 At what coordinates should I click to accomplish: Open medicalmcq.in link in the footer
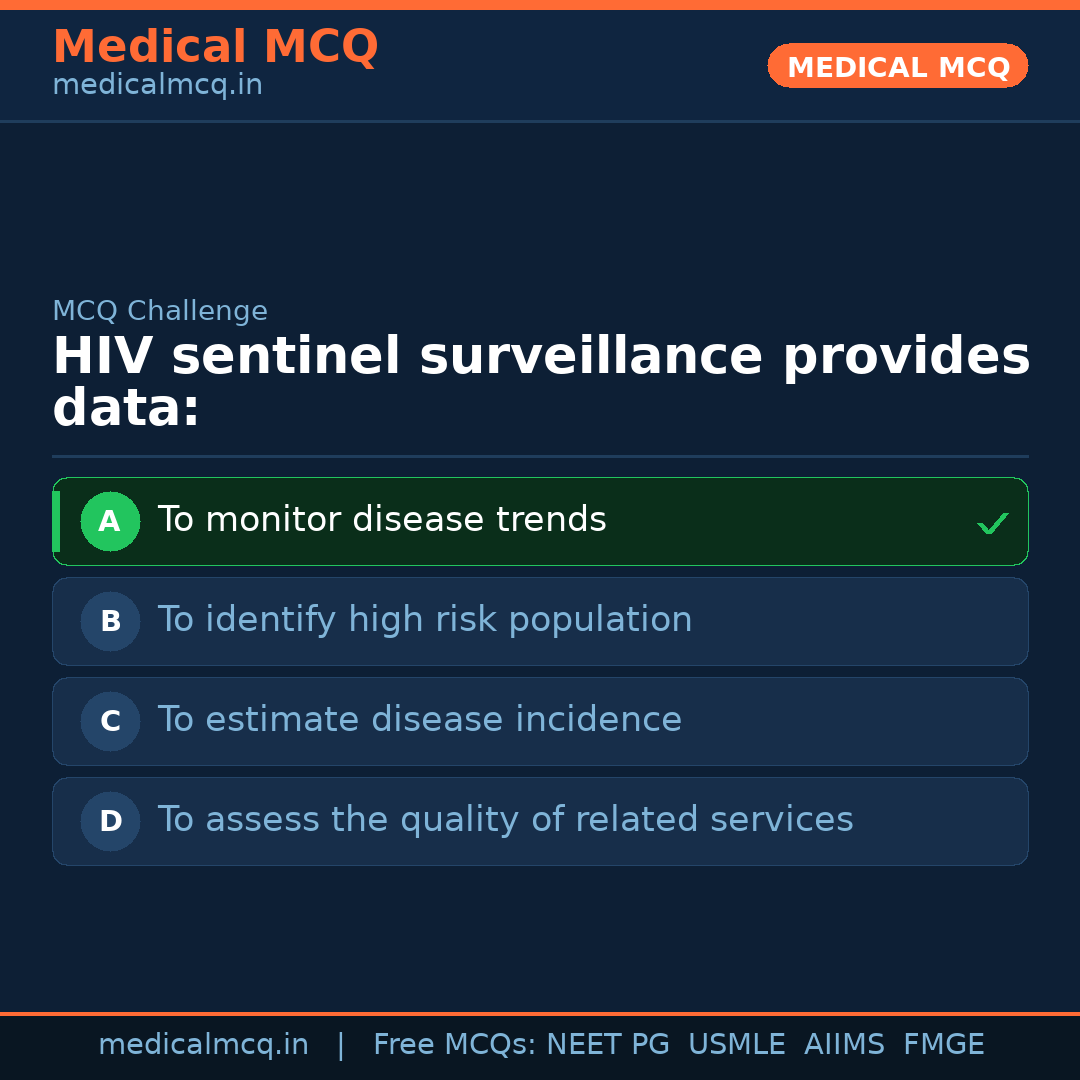[x=203, y=1045]
